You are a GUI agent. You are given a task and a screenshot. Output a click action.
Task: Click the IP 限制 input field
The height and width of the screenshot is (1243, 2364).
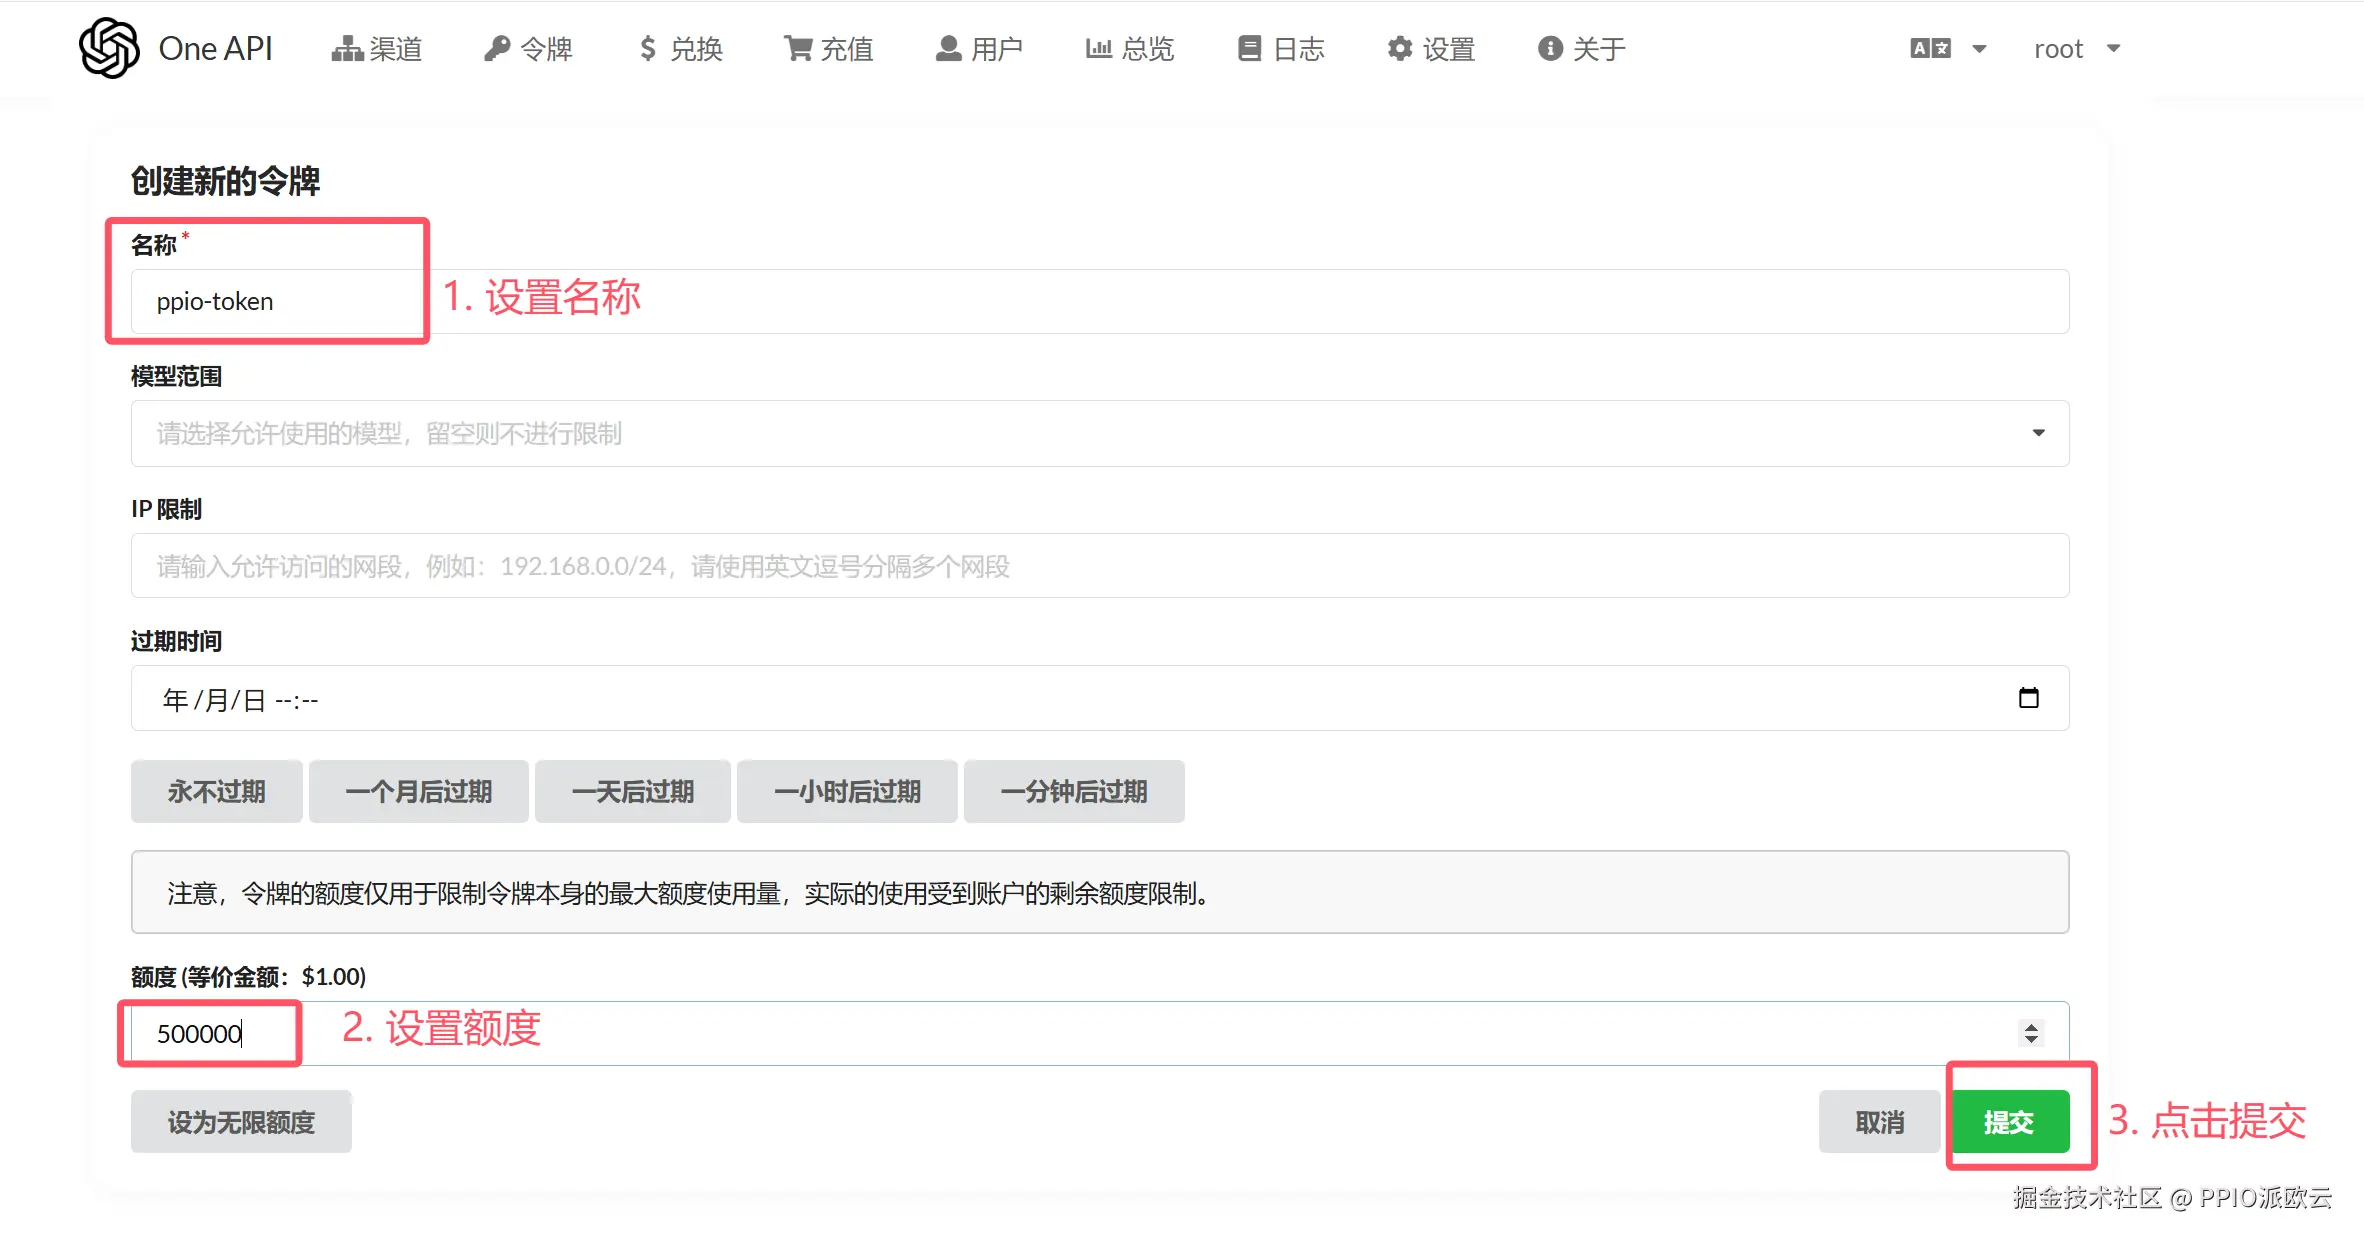(x=1099, y=566)
